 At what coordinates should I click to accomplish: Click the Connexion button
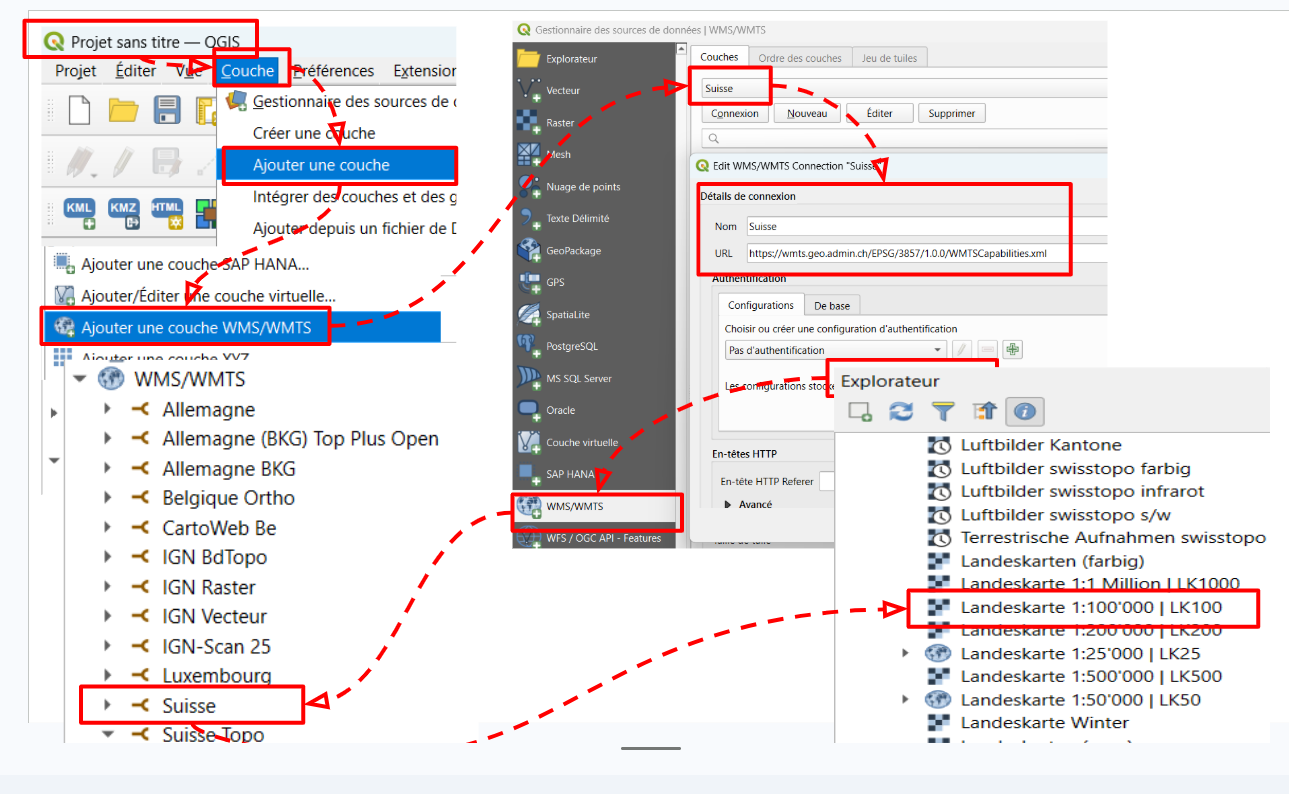(735, 114)
